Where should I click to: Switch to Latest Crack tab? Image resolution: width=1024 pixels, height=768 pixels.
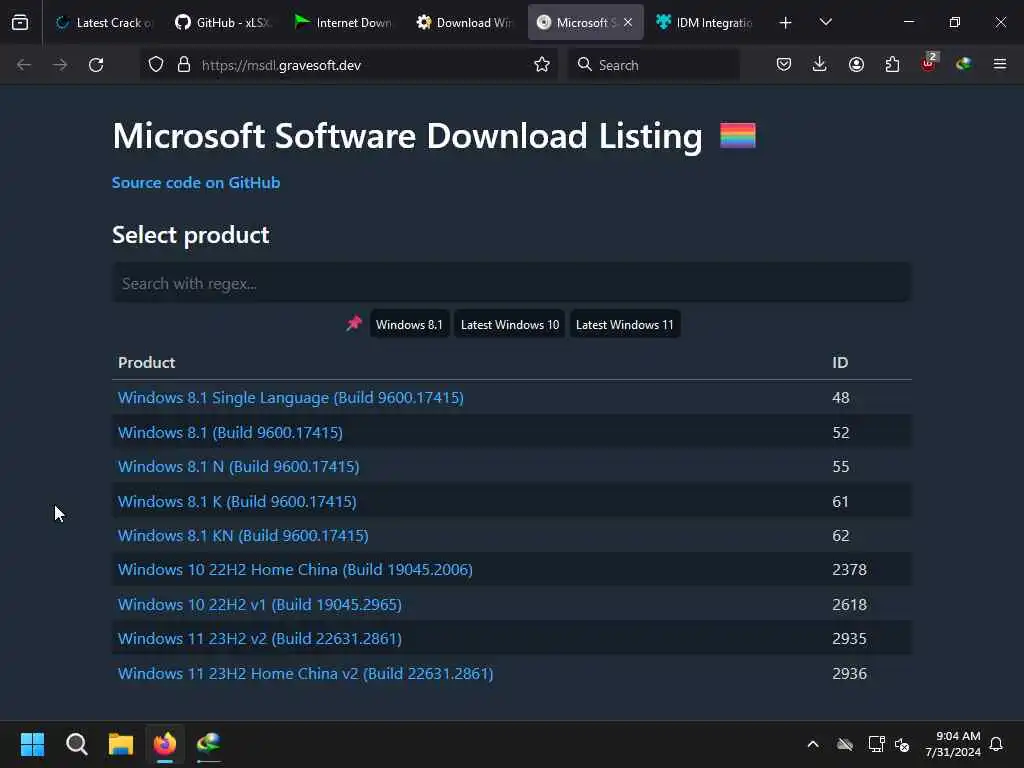coord(104,23)
